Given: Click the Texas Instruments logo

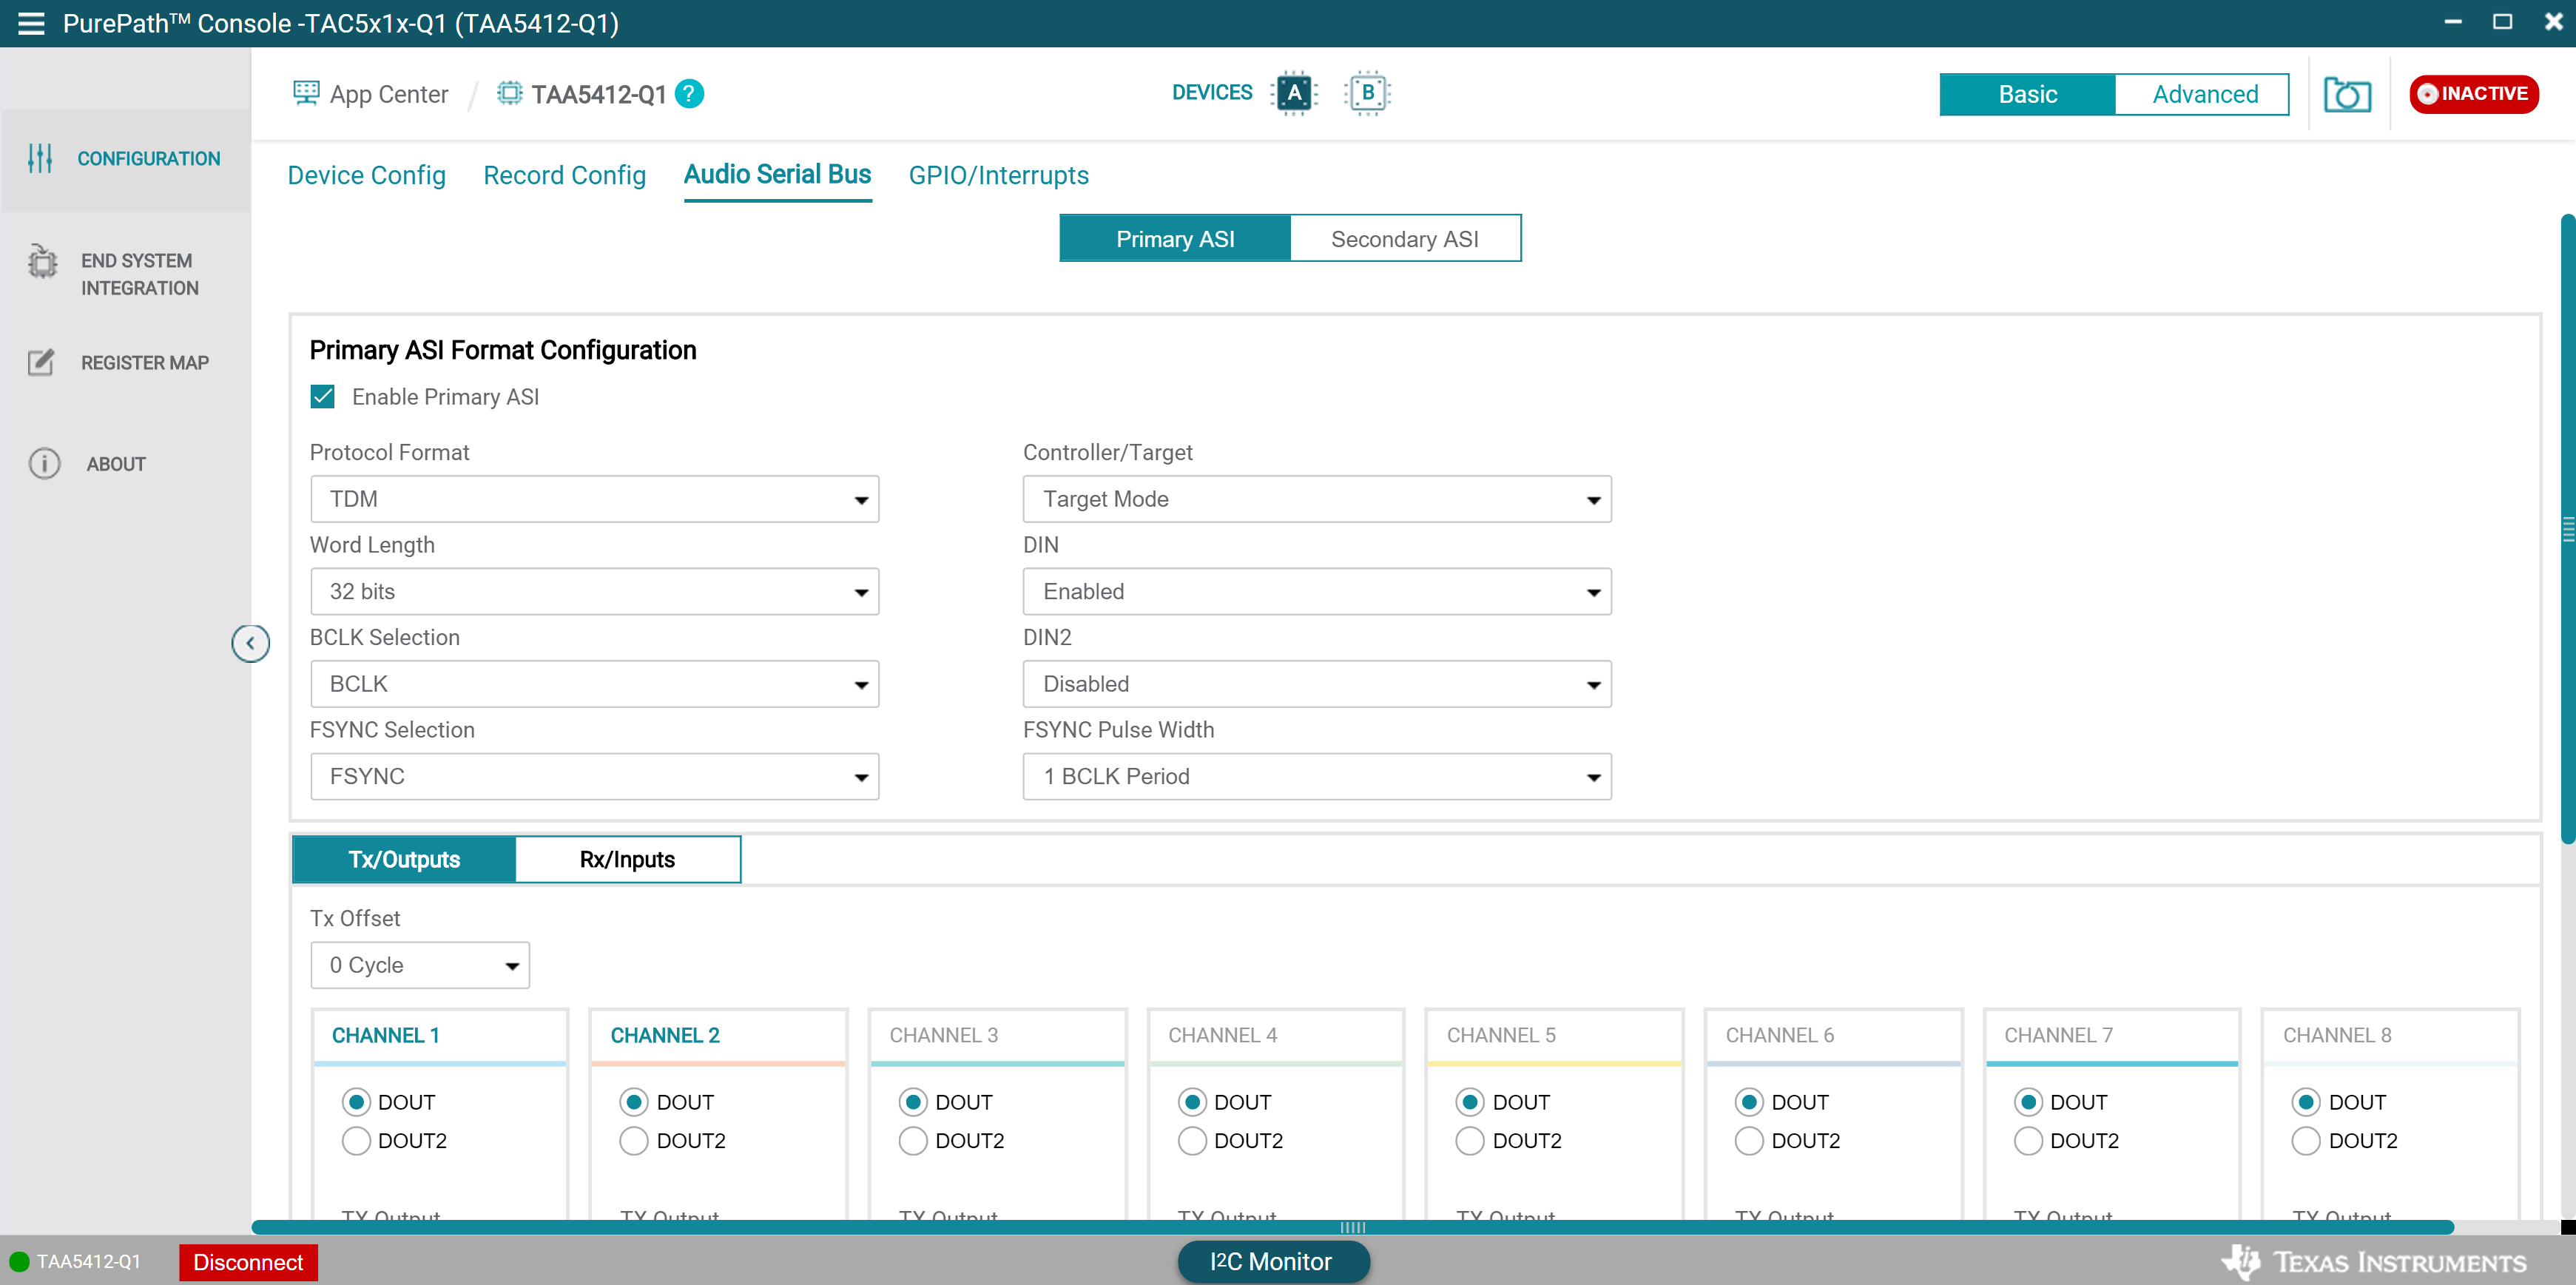Looking at the screenshot, I should (2373, 1262).
